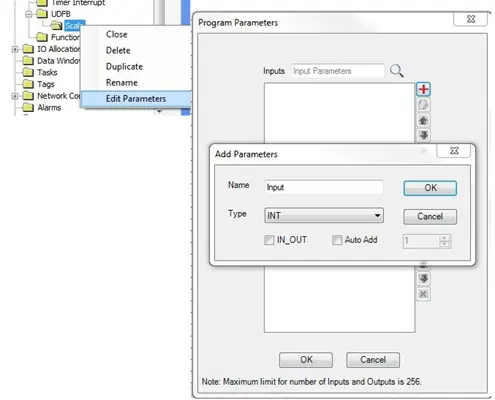This screenshot has width=495, height=400.
Task: Click the Auto Add count spinner arrows
Action: (445, 241)
